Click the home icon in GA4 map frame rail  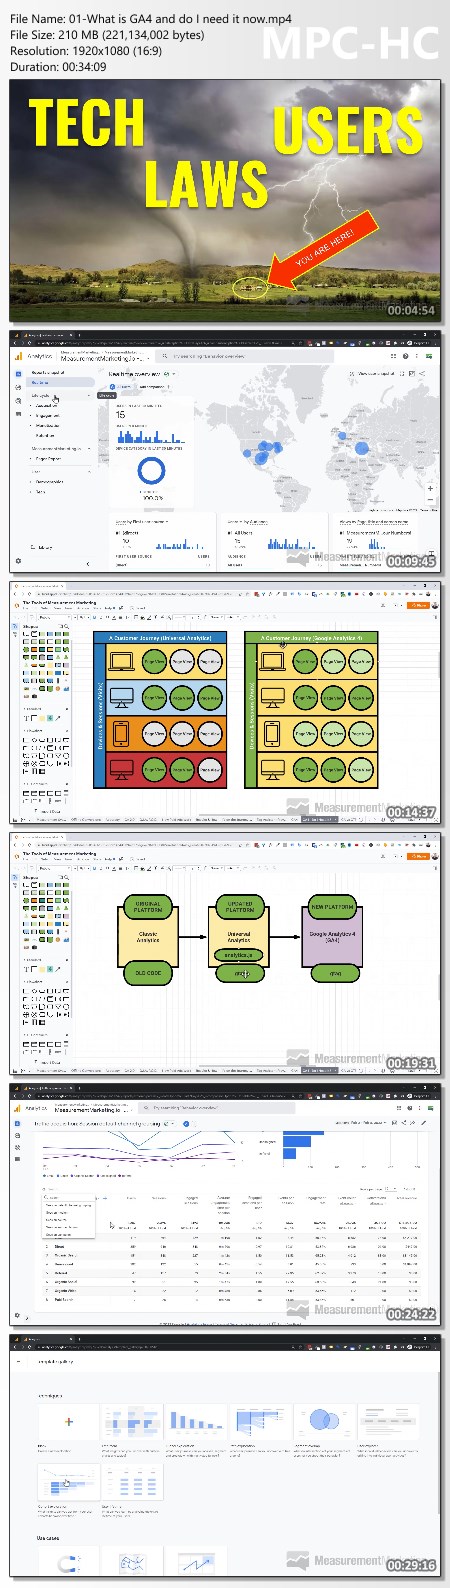[x=18, y=372]
